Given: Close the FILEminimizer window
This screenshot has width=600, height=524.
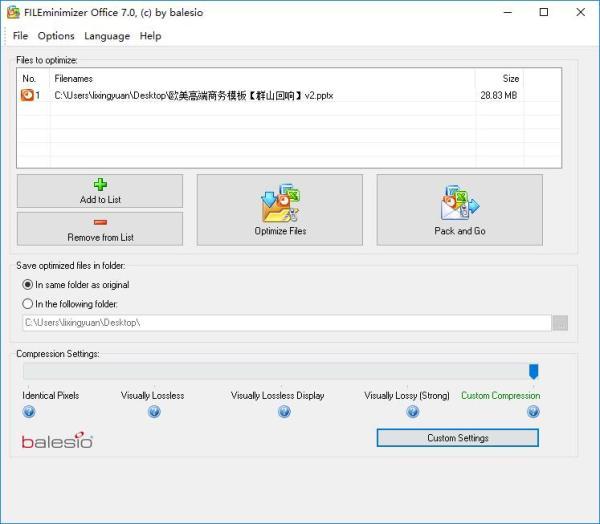Looking at the screenshot, I should (580, 12).
